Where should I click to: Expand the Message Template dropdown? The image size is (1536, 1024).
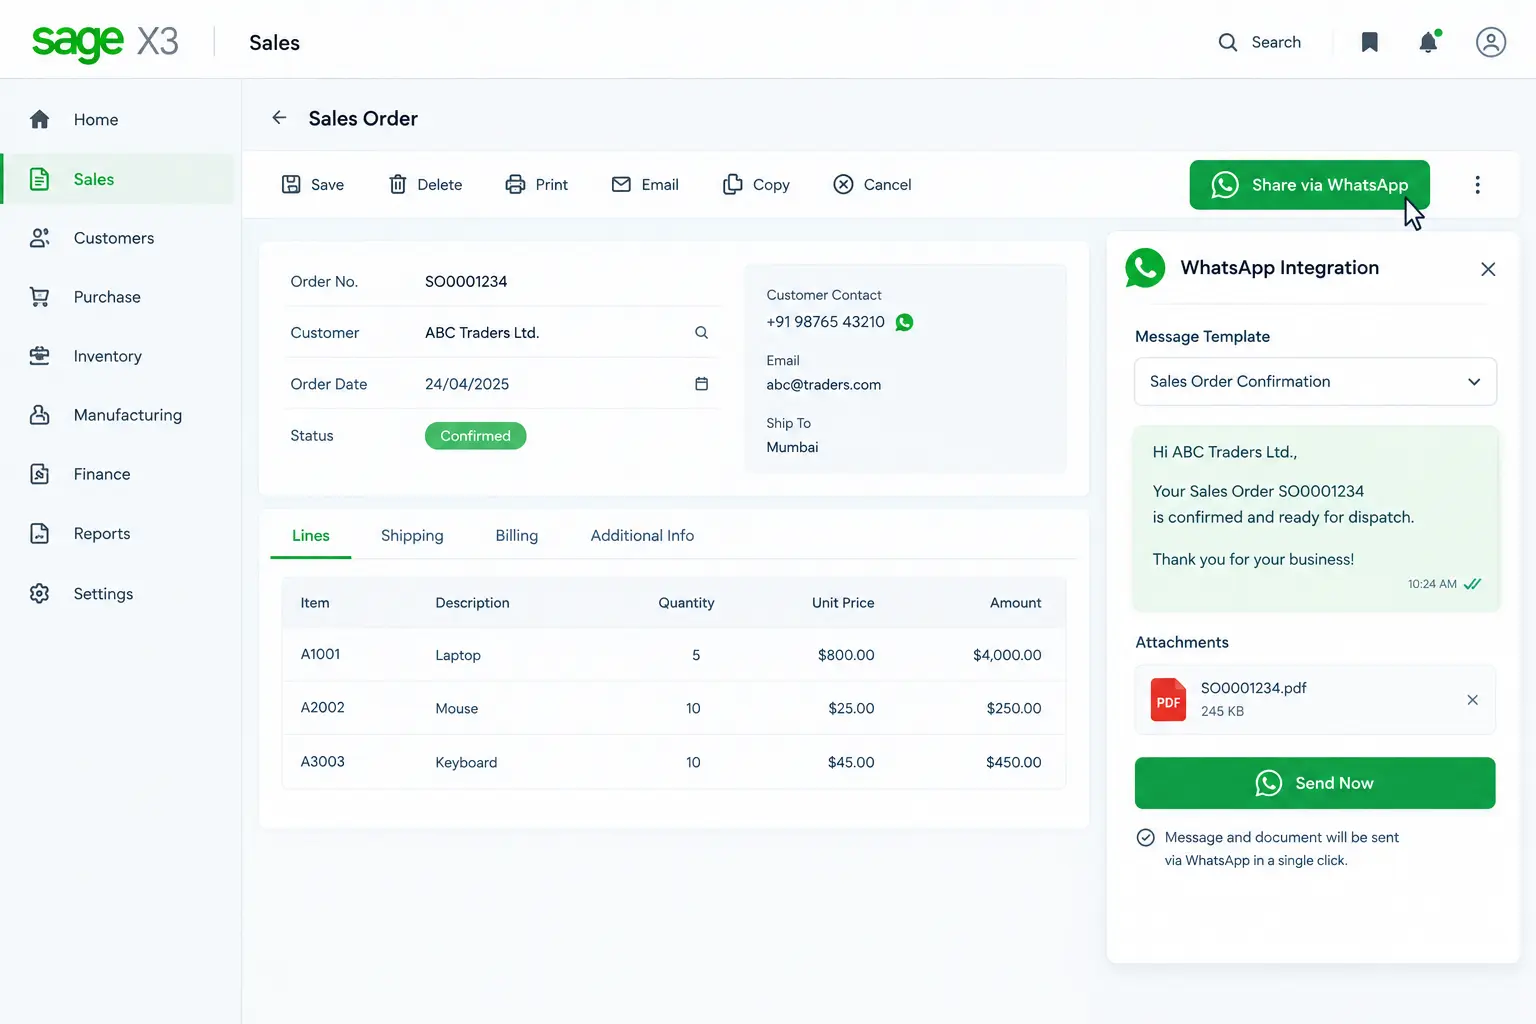(1315, 382)
